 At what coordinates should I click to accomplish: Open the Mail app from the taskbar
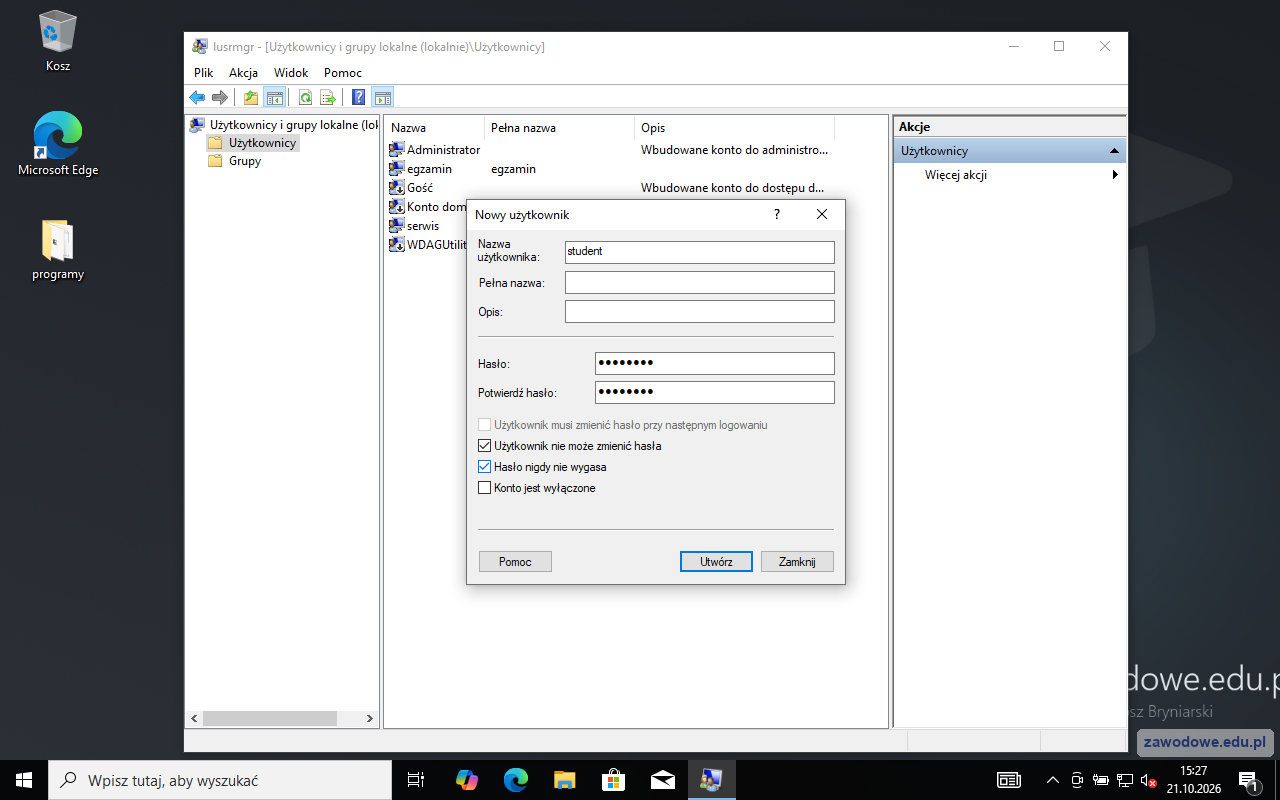[663, 780]
